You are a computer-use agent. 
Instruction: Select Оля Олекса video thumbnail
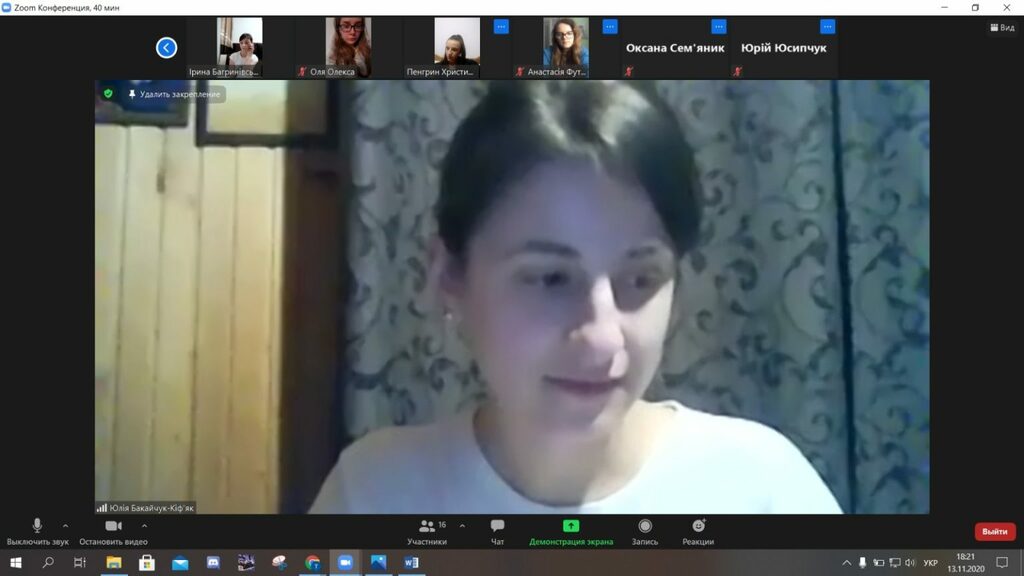(348, 47)
